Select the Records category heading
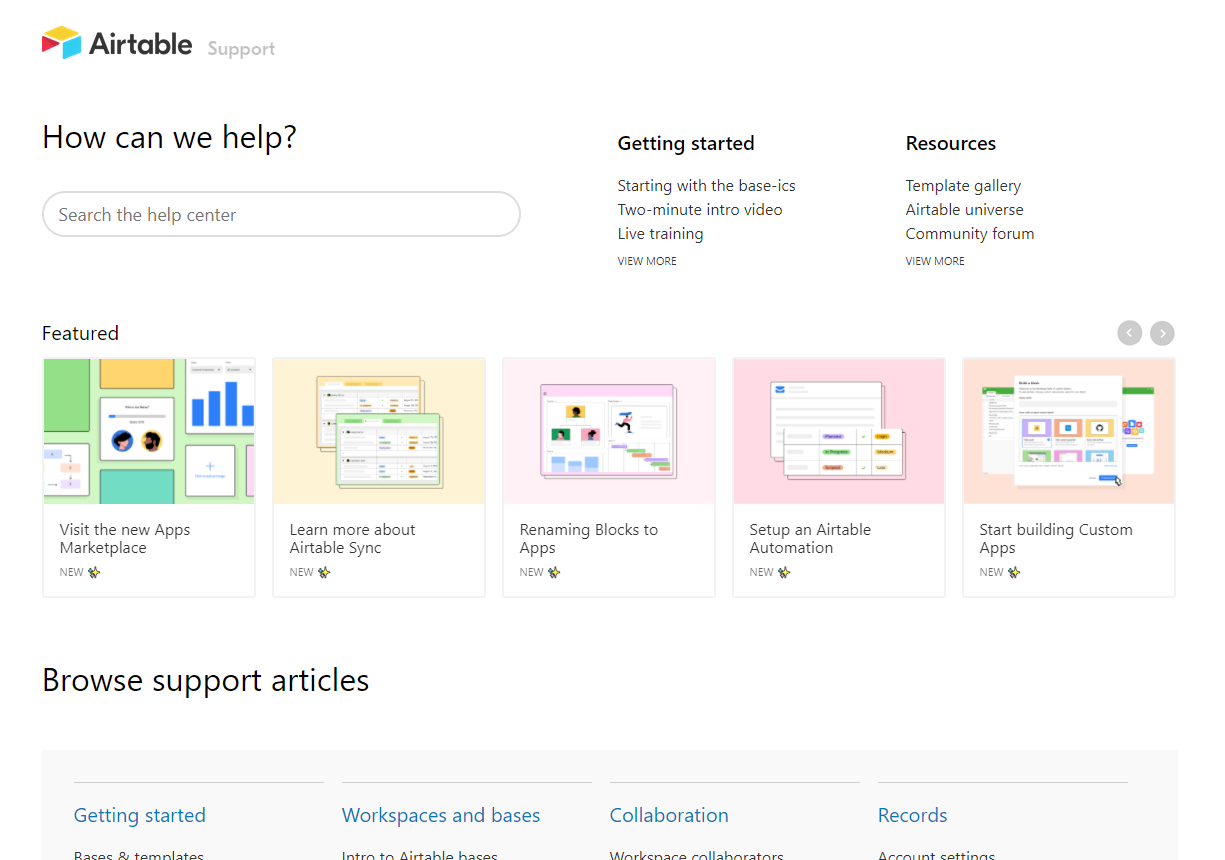 point(912,816)
